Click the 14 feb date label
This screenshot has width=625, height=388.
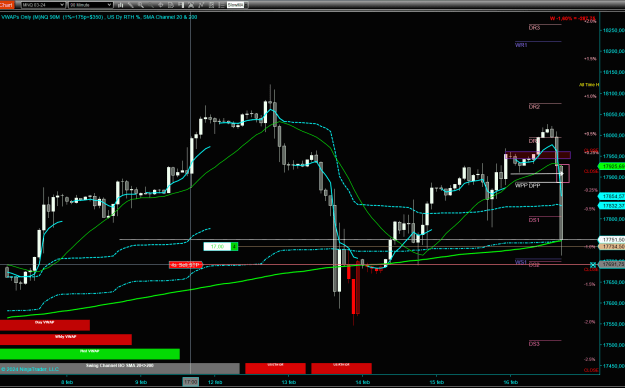click(x=363, y=382)
